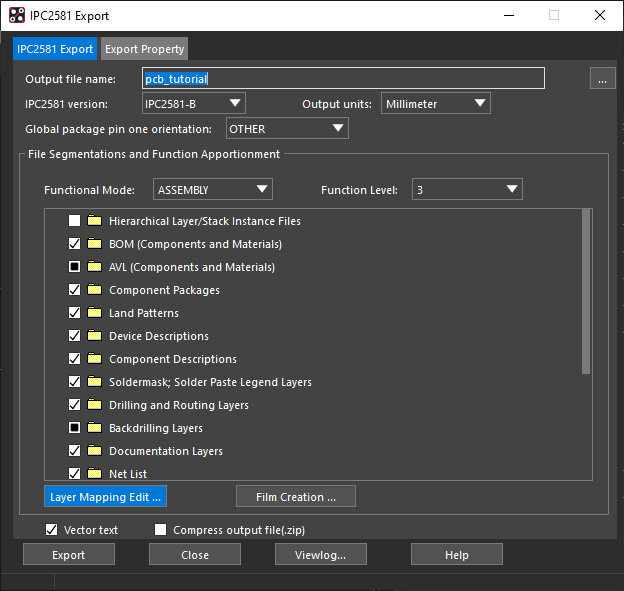Select the Device Descriptions row label
This screenshot has width=624, height=591.
(x=159, y=336)
